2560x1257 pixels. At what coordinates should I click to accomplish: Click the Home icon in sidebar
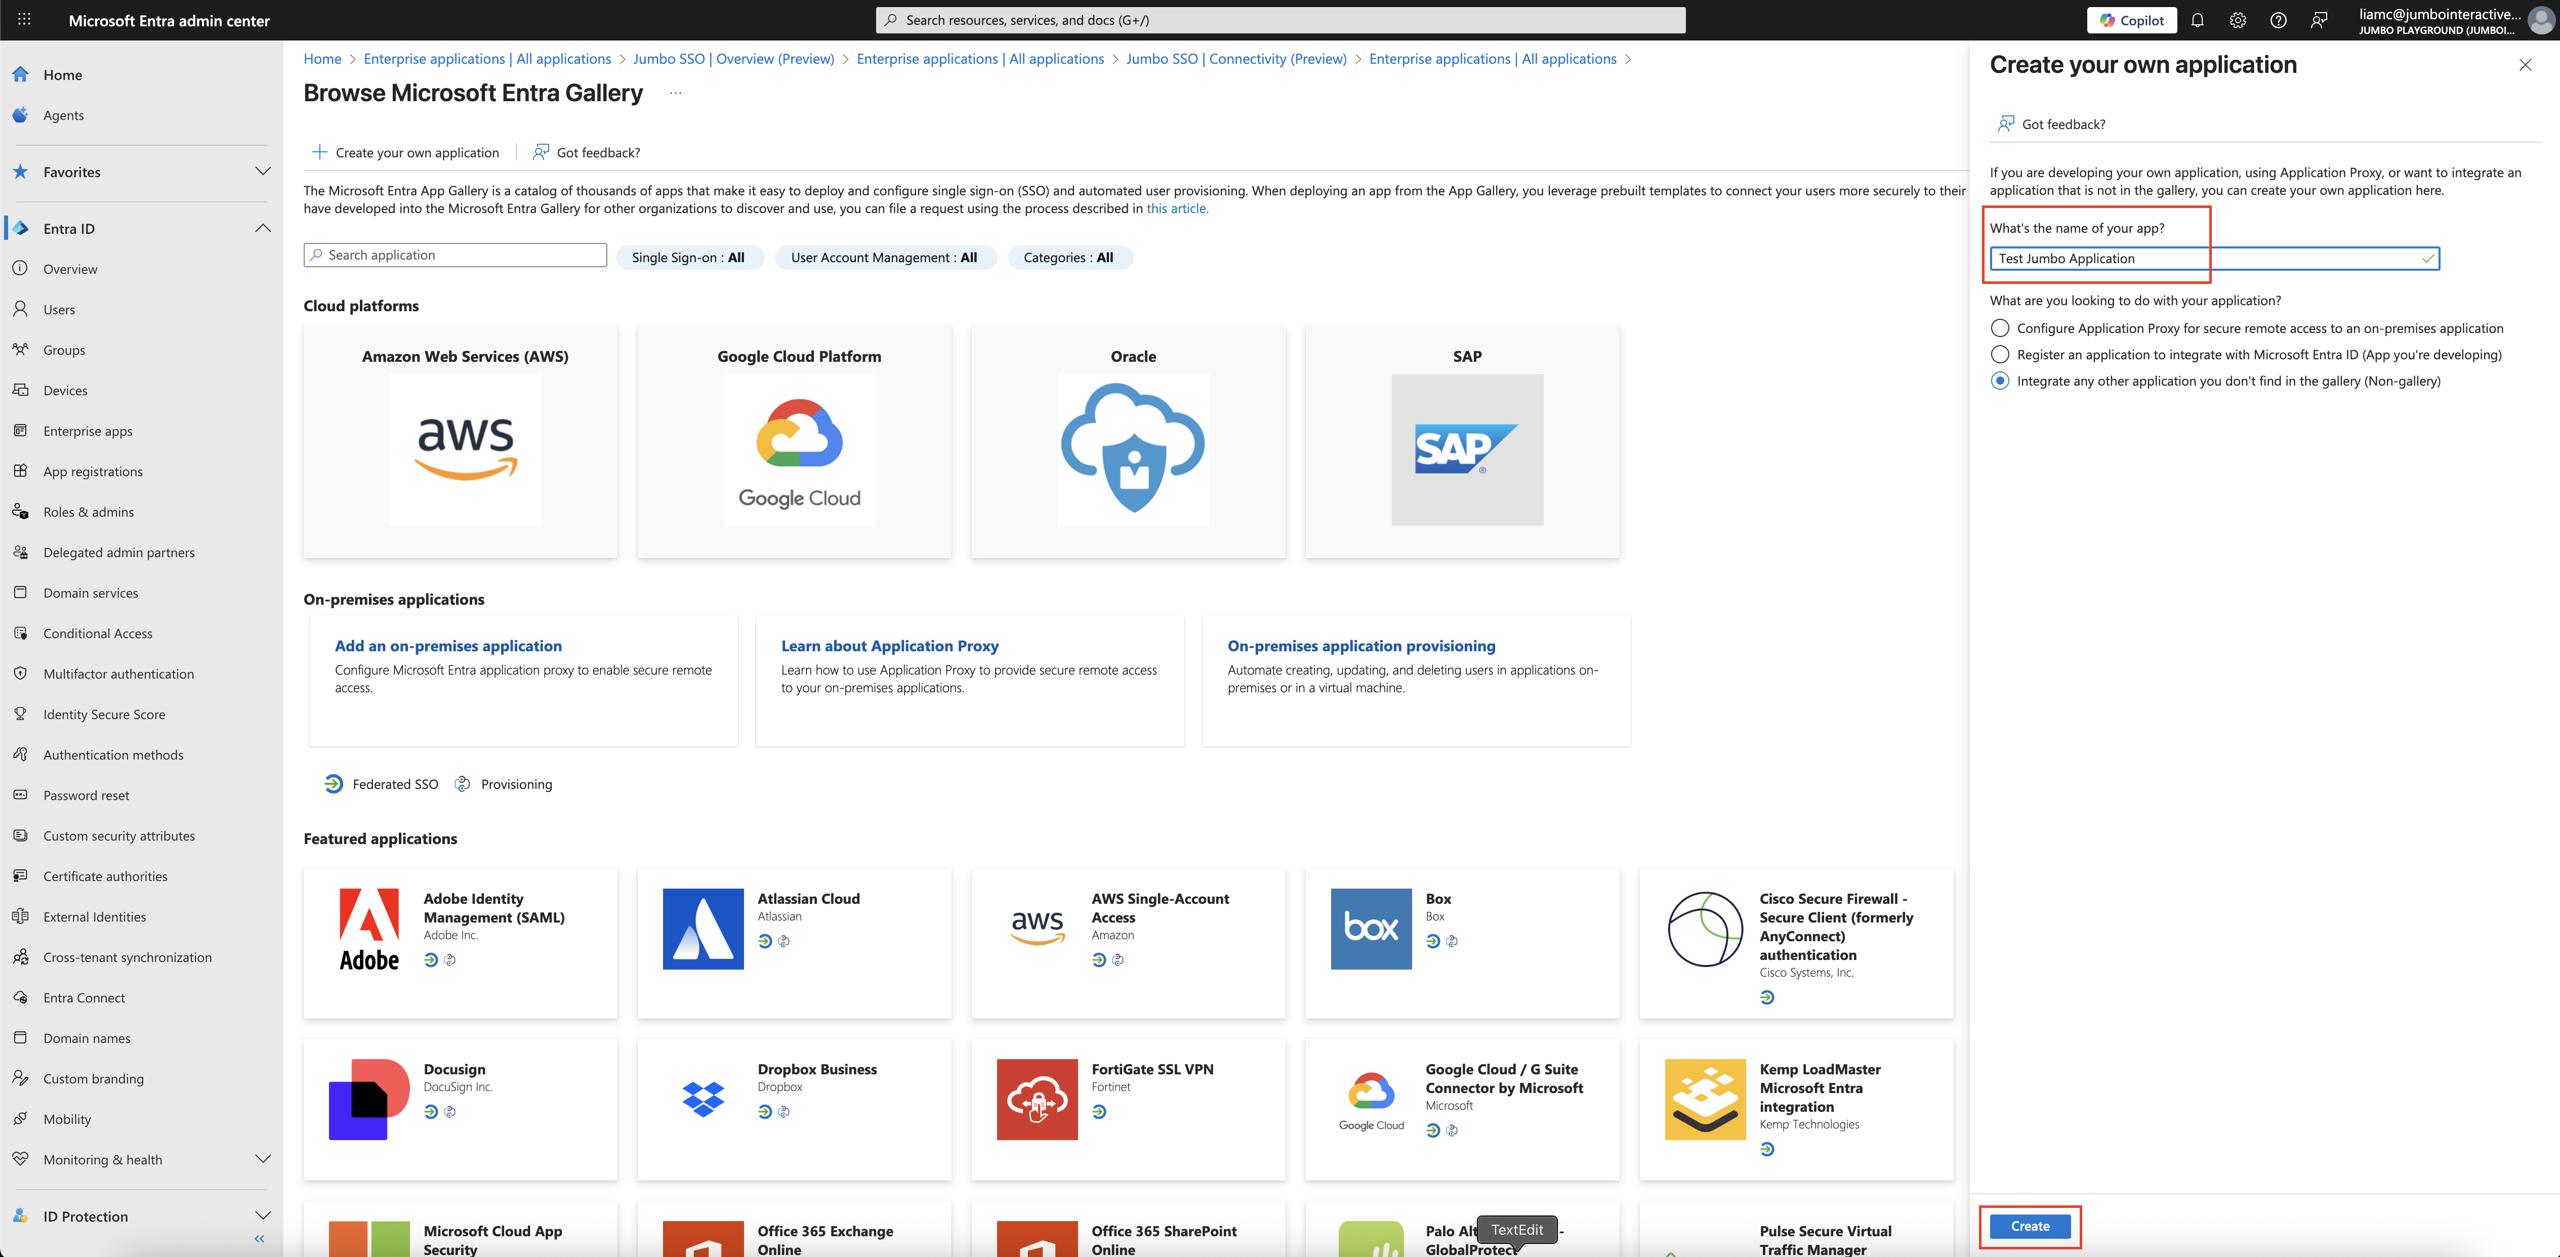click(21, 75)
